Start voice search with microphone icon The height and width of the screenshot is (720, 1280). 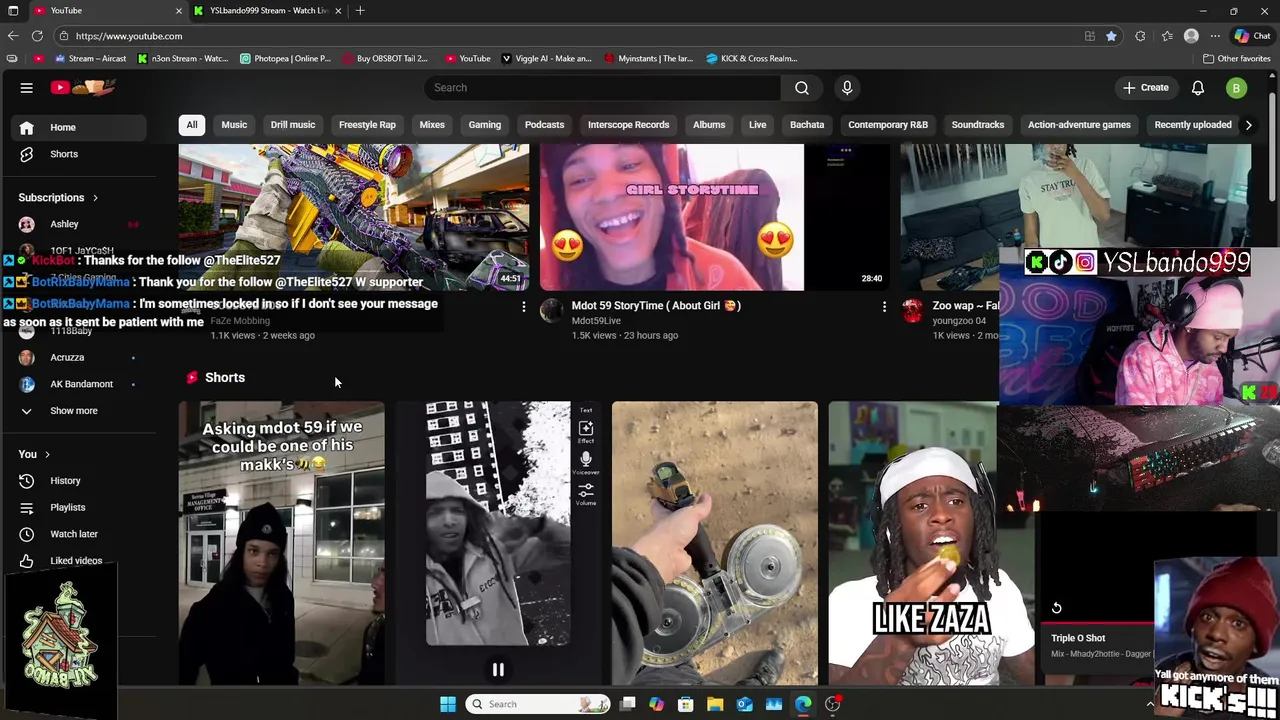click(x=847, y=88)
